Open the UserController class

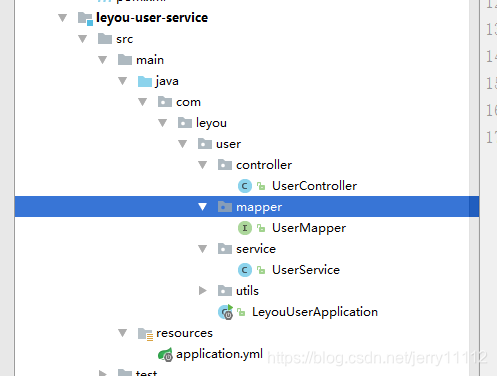(314, 186)
